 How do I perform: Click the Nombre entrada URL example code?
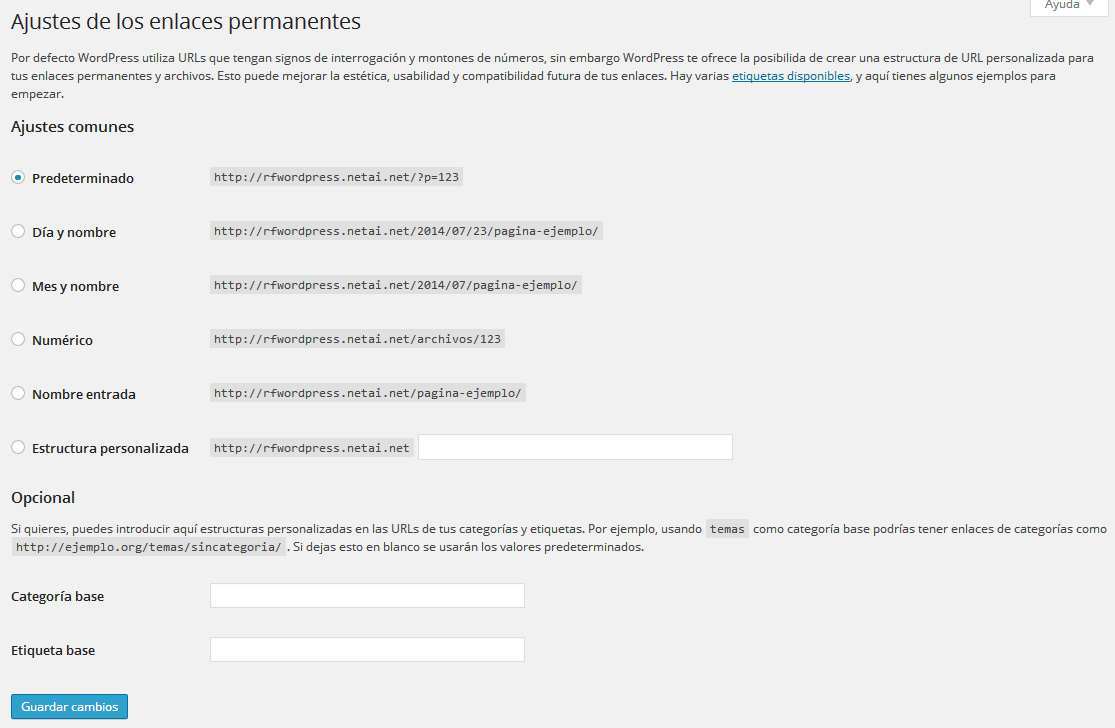tap(367, 393)
